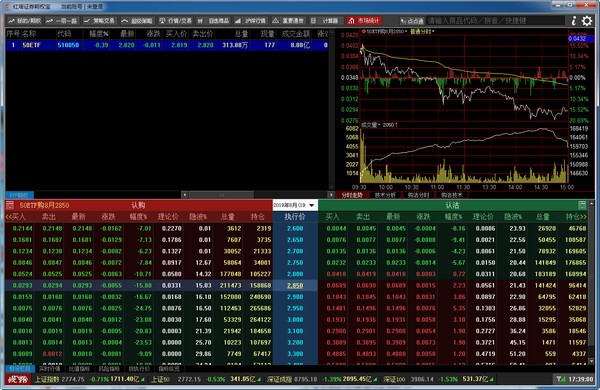This screenshot has width=600, height=390.
Task: Expand the 2019年8月 expiry date dropdown
Action: click(x=295, y=205)
